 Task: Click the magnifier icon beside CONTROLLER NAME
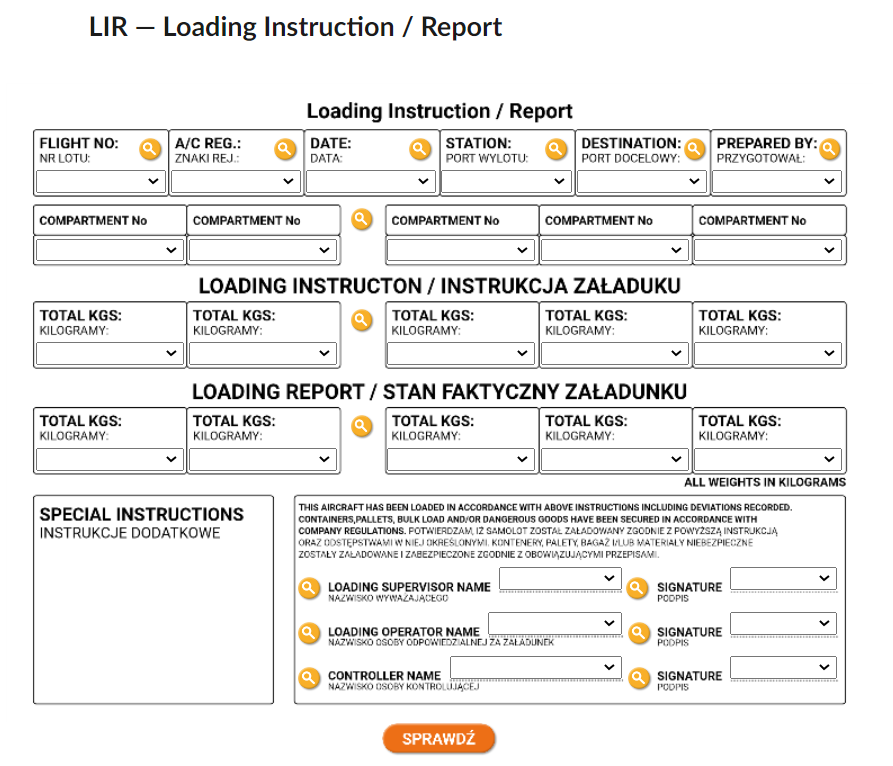310,678
